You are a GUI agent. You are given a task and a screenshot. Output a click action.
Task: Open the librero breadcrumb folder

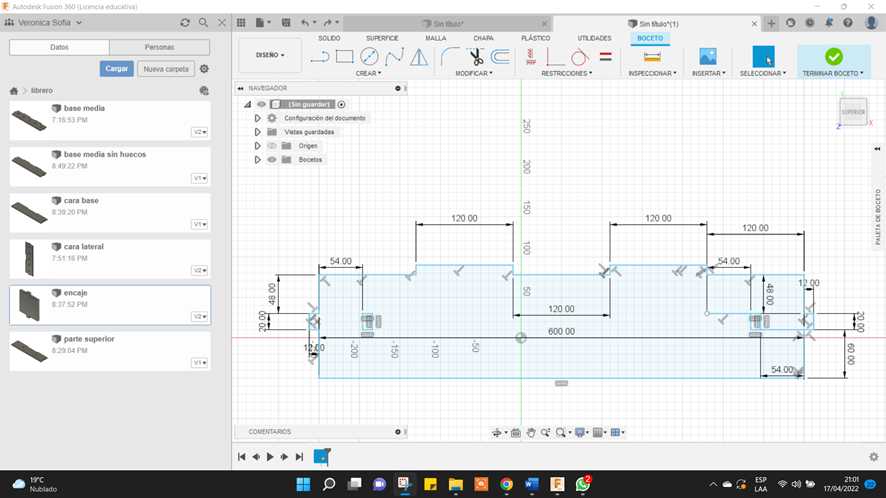(42, 90)
